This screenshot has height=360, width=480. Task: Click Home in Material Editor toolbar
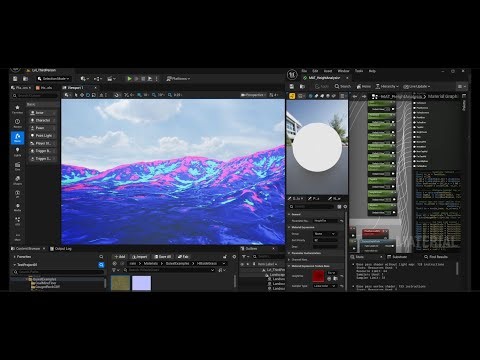coord(364,86)
